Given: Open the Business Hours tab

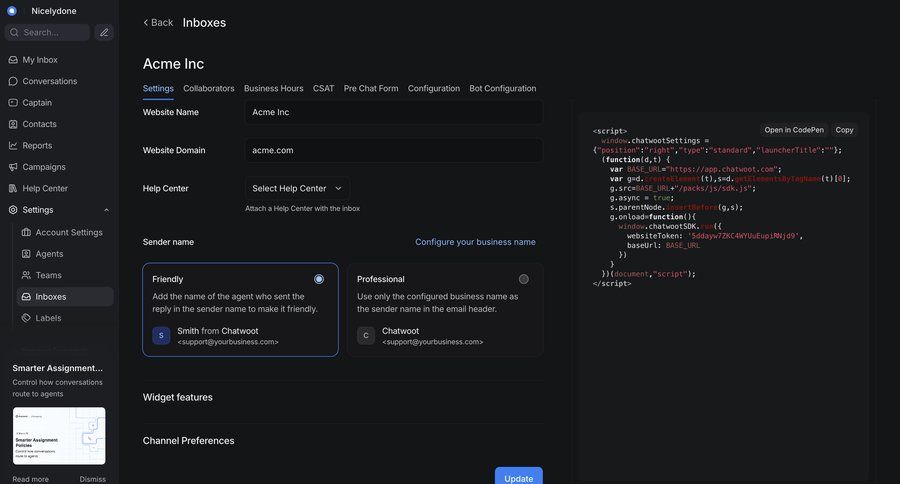Looking at the screenshot, I should pyautogui.click(x=273, y=88).
